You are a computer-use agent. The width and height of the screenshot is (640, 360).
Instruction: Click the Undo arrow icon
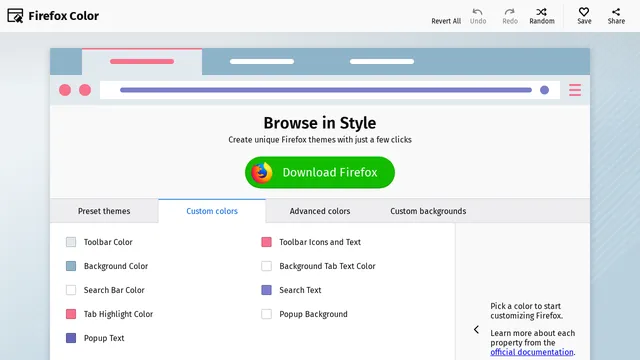[478, 11]
